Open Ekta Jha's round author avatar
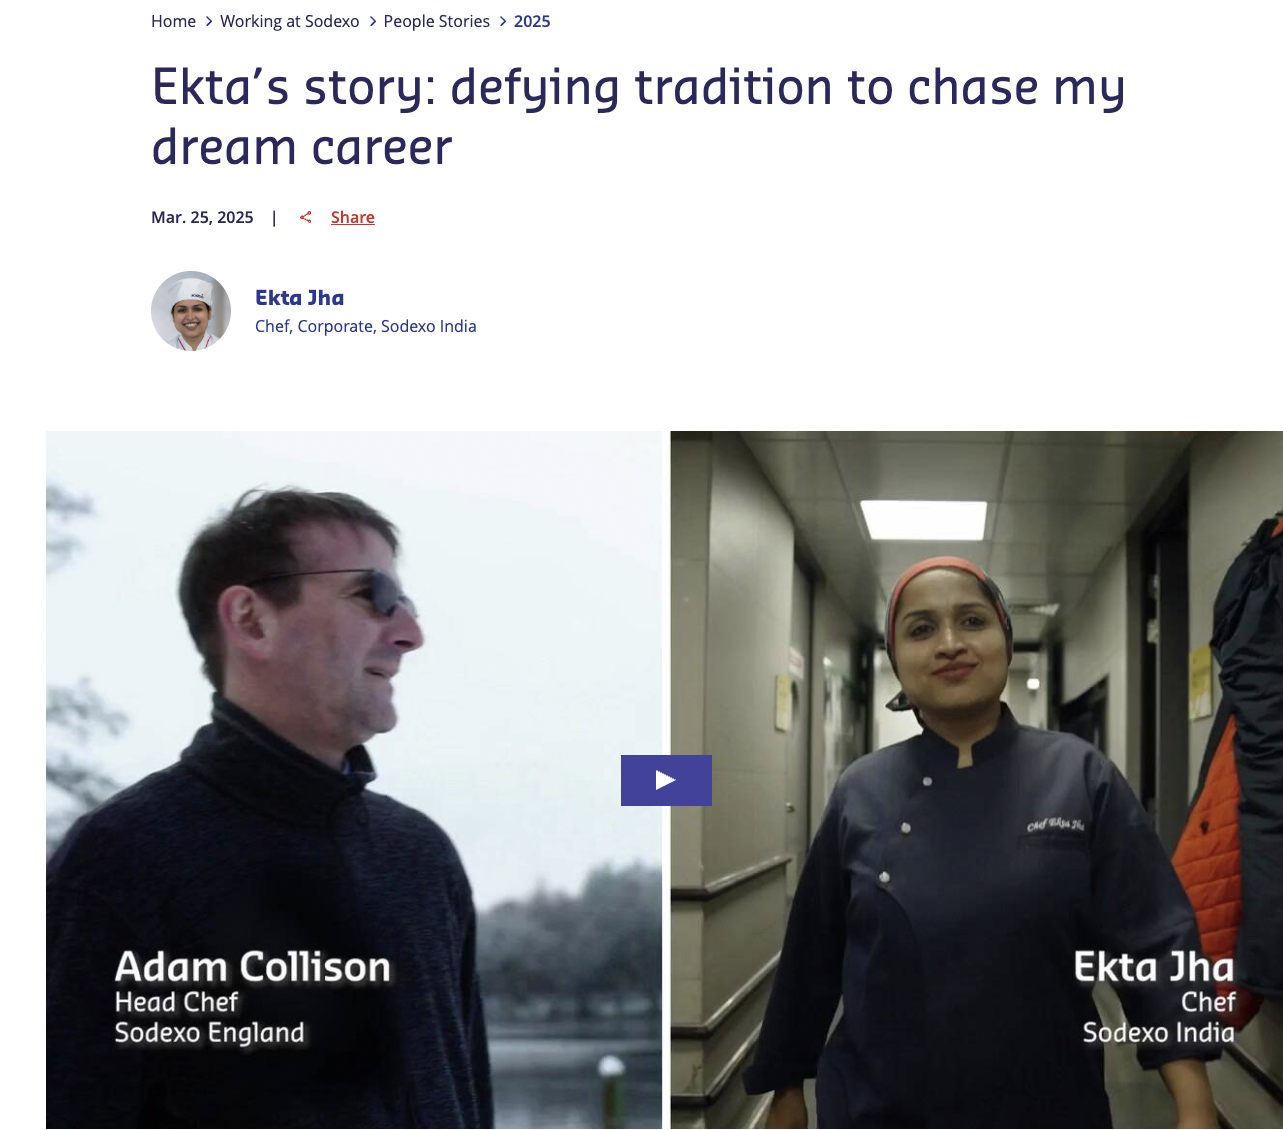 coord(191,311)
